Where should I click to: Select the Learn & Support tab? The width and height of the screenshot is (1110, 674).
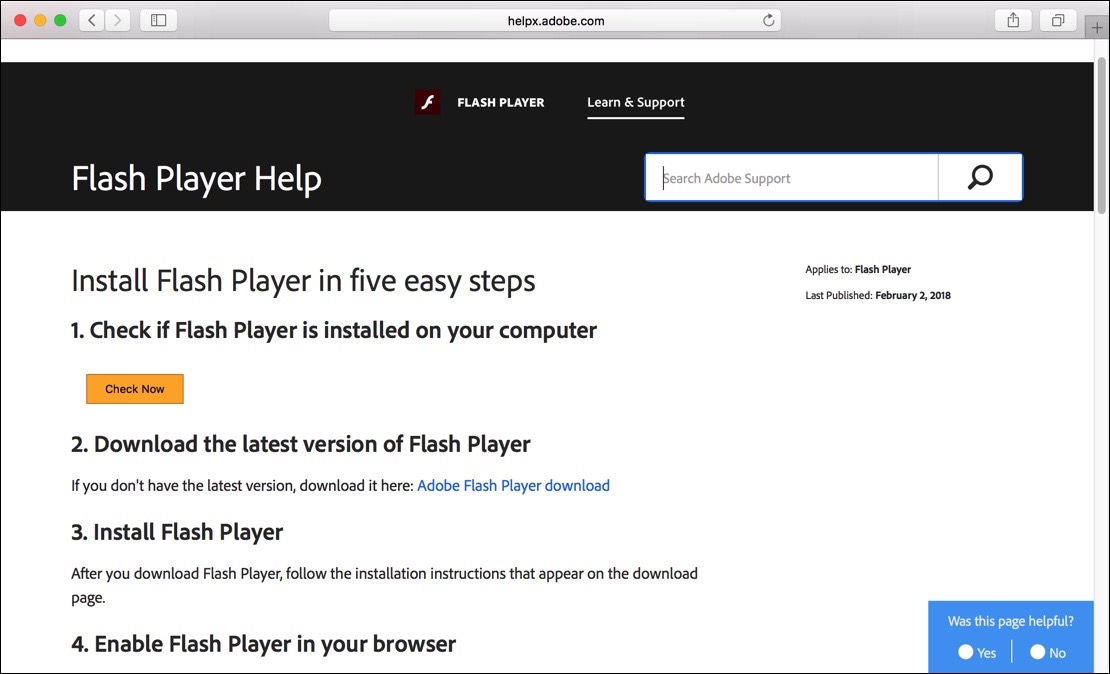(636, 103)
